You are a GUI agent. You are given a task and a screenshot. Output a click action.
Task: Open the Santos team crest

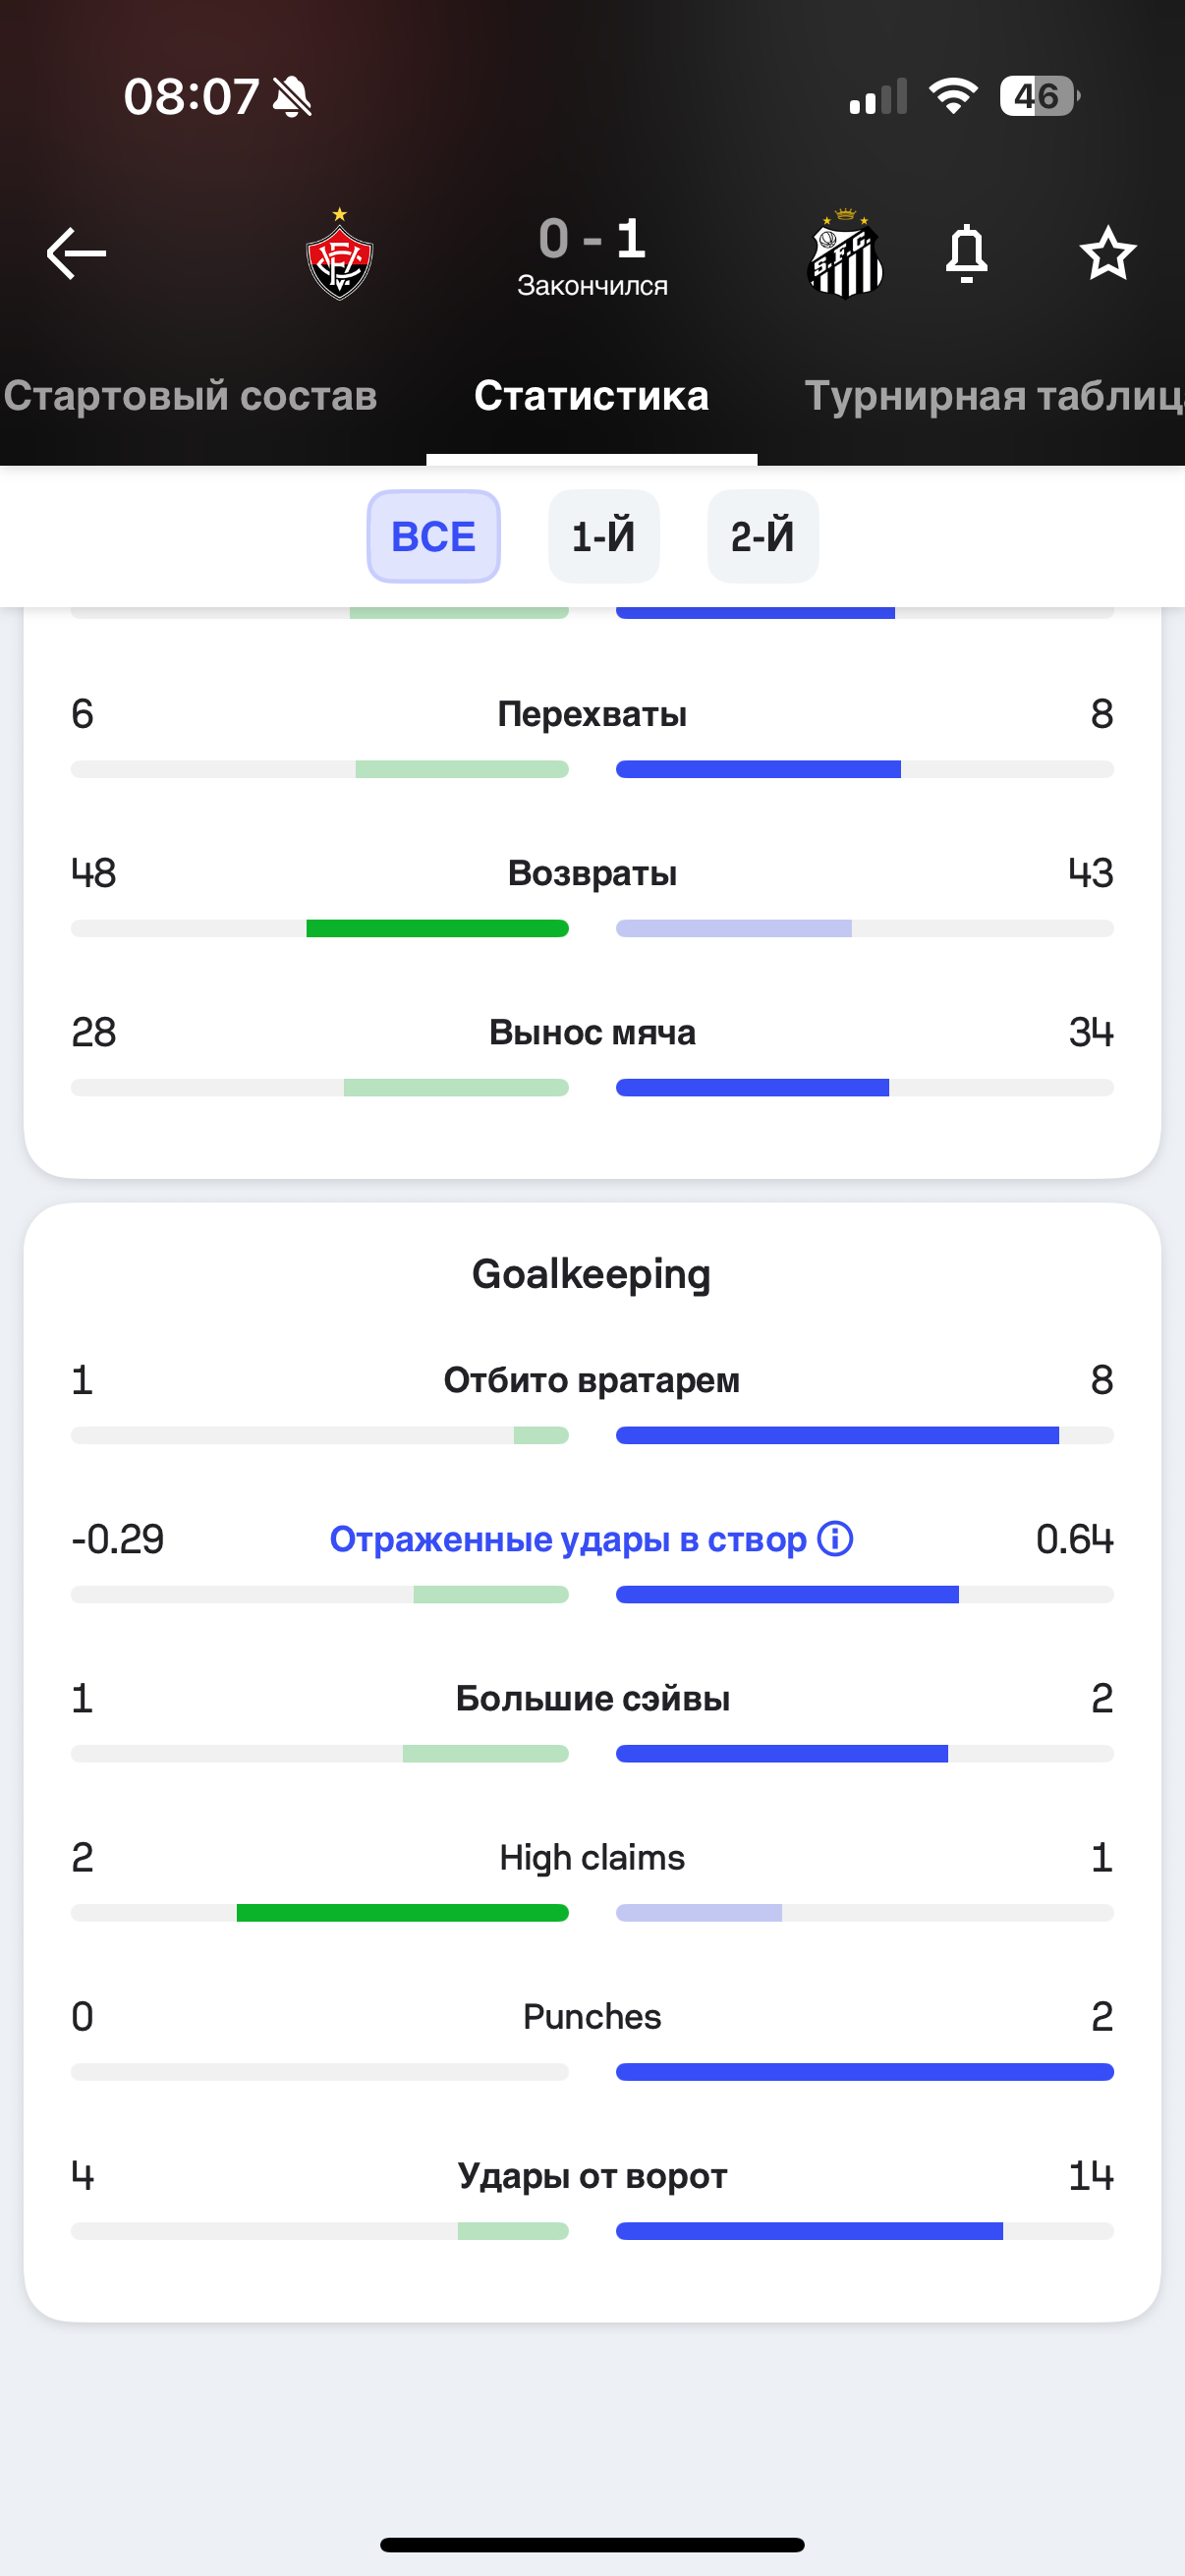tap(845, 256)
